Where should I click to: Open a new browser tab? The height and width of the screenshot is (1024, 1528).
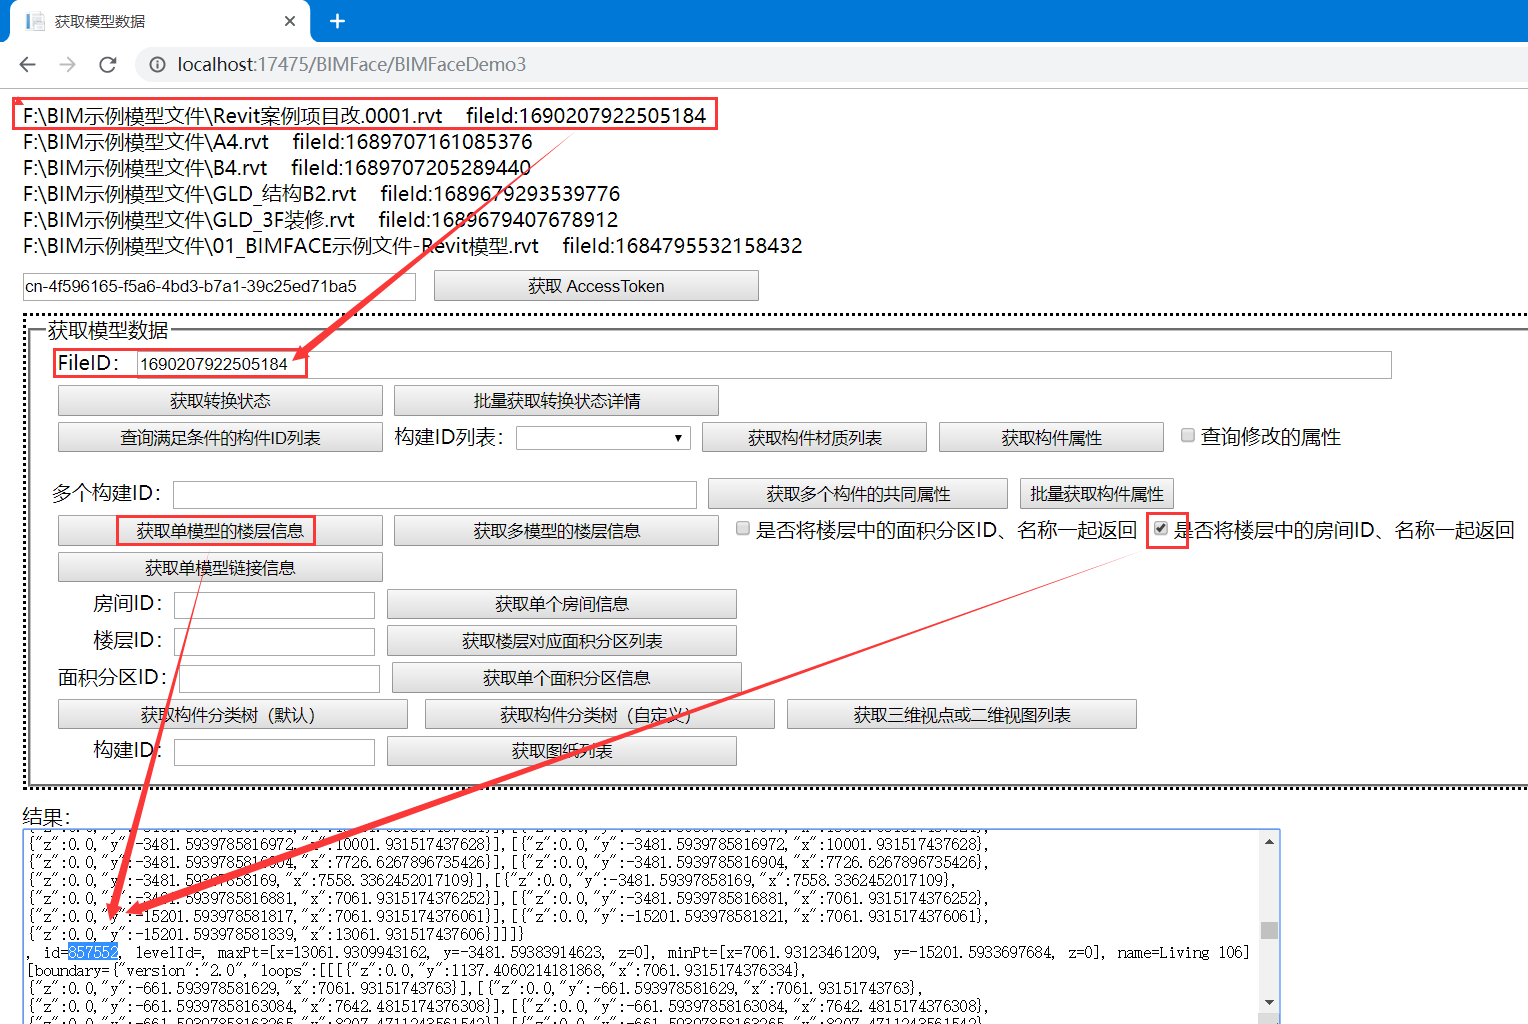[x=337, y=20]
